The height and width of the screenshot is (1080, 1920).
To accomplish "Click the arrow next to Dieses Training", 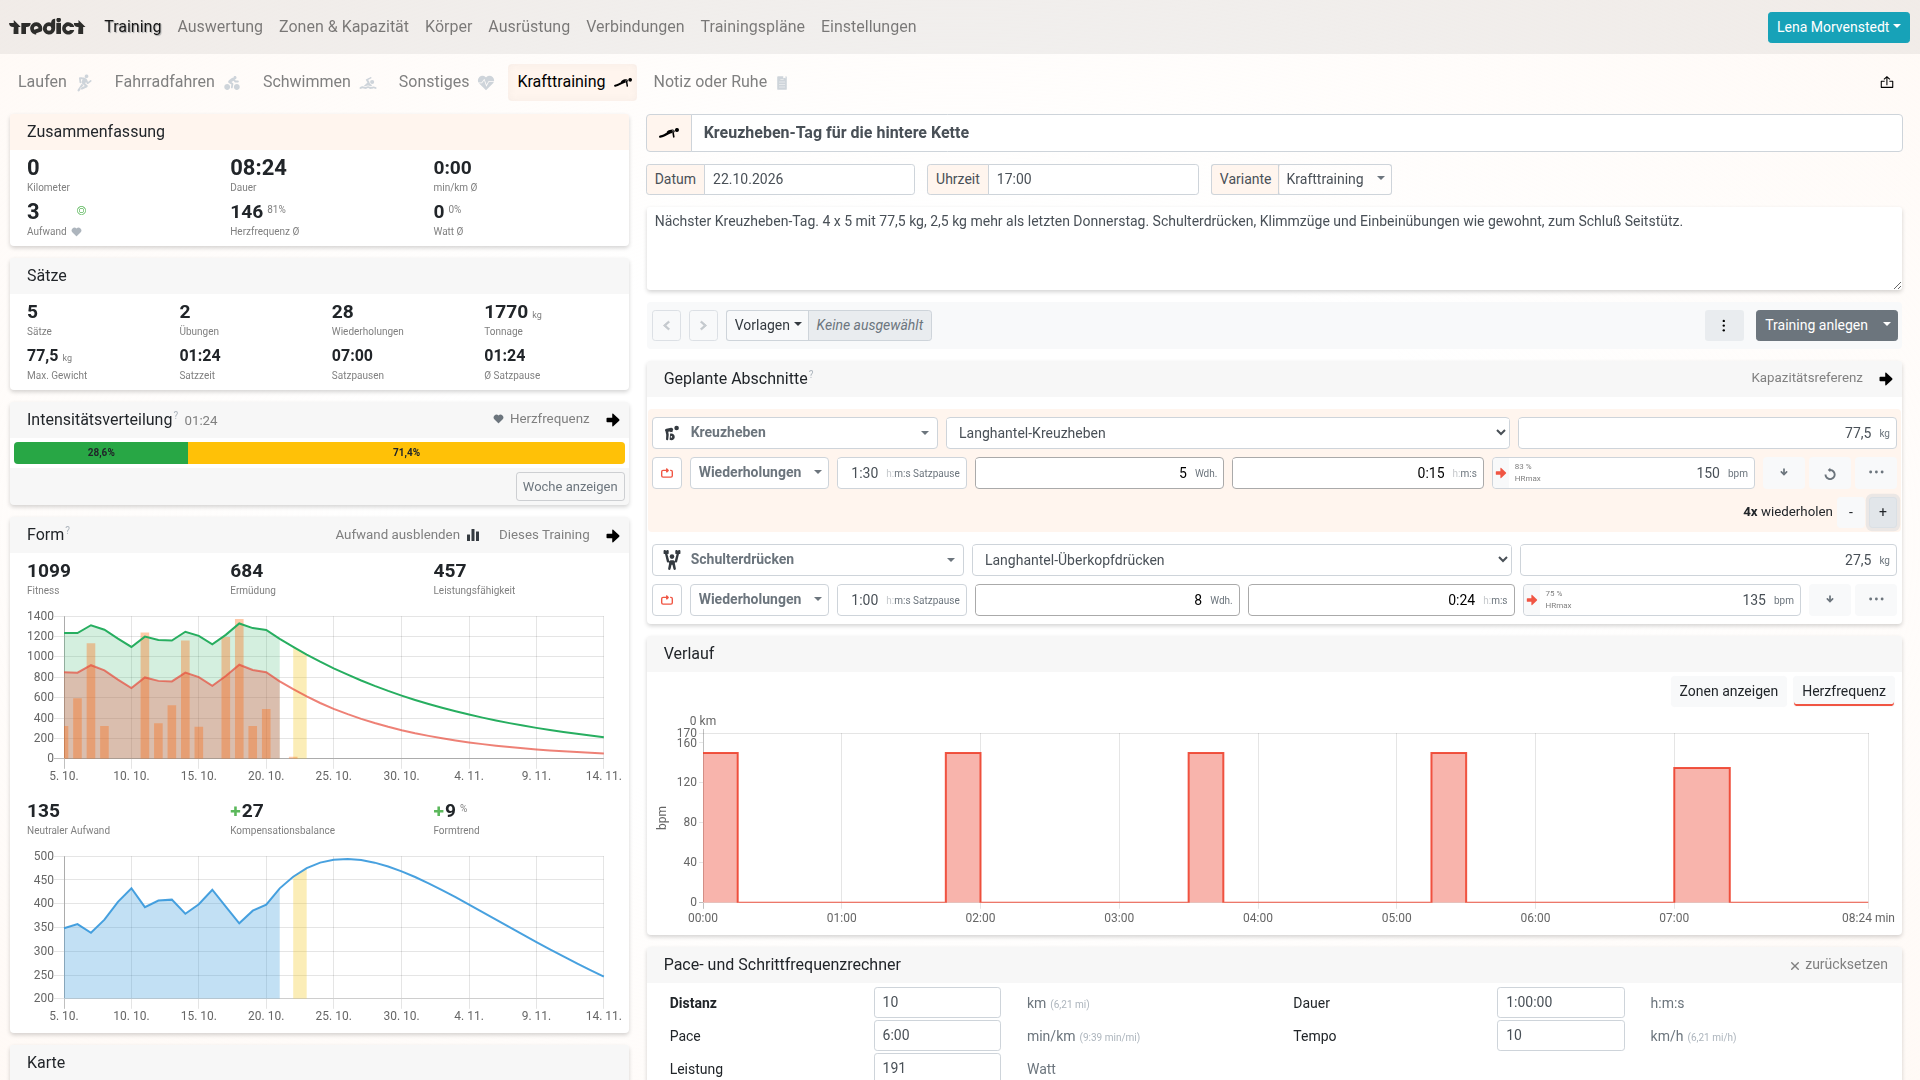I will tap(613, 536).
